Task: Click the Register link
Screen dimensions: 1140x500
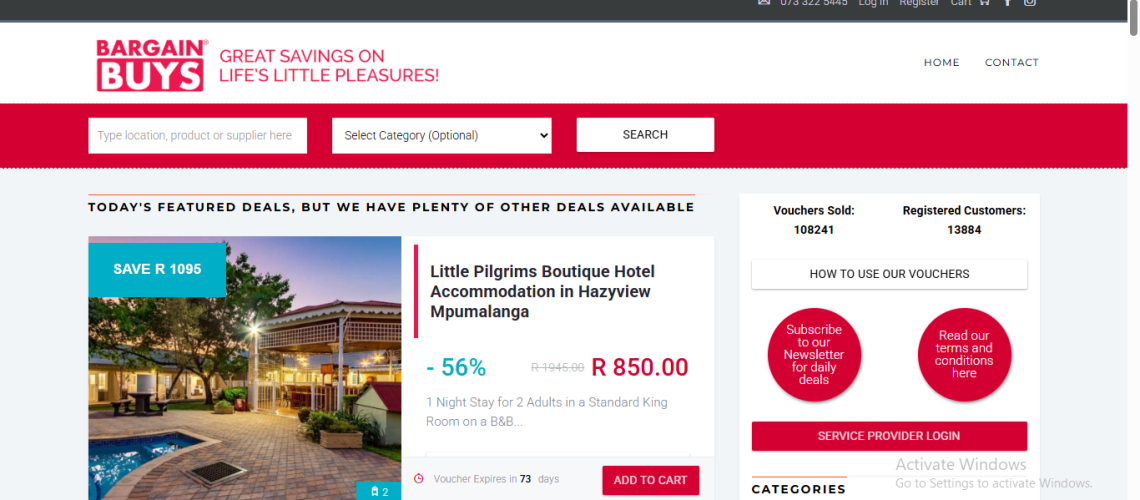Action: coord(919,3)
